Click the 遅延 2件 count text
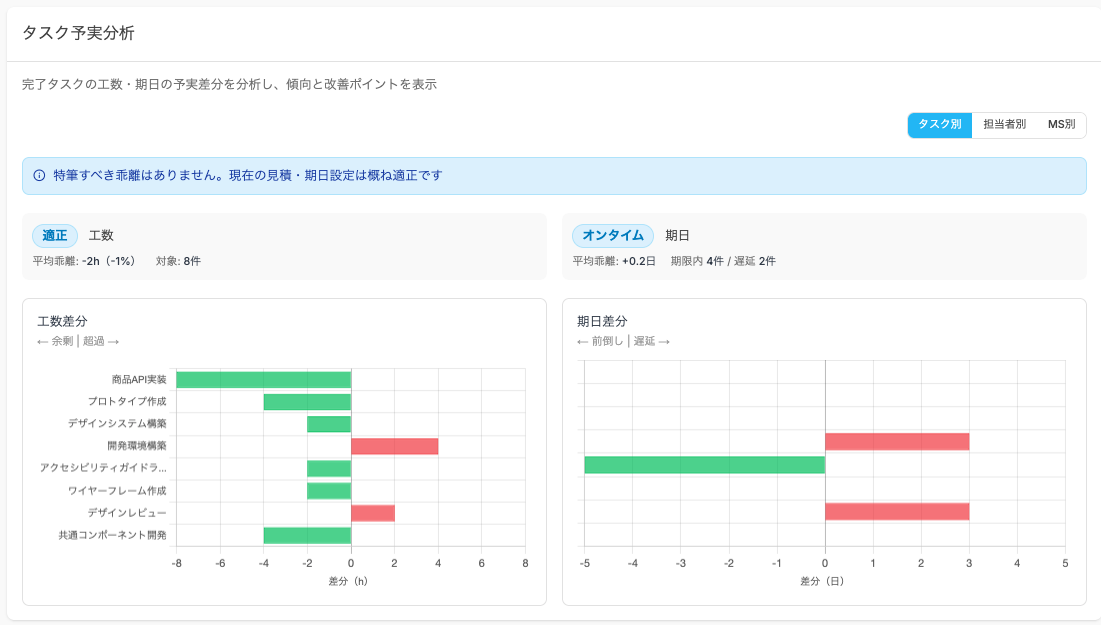The width and height of the screenshot is (1101, 625). click(756, 260)
